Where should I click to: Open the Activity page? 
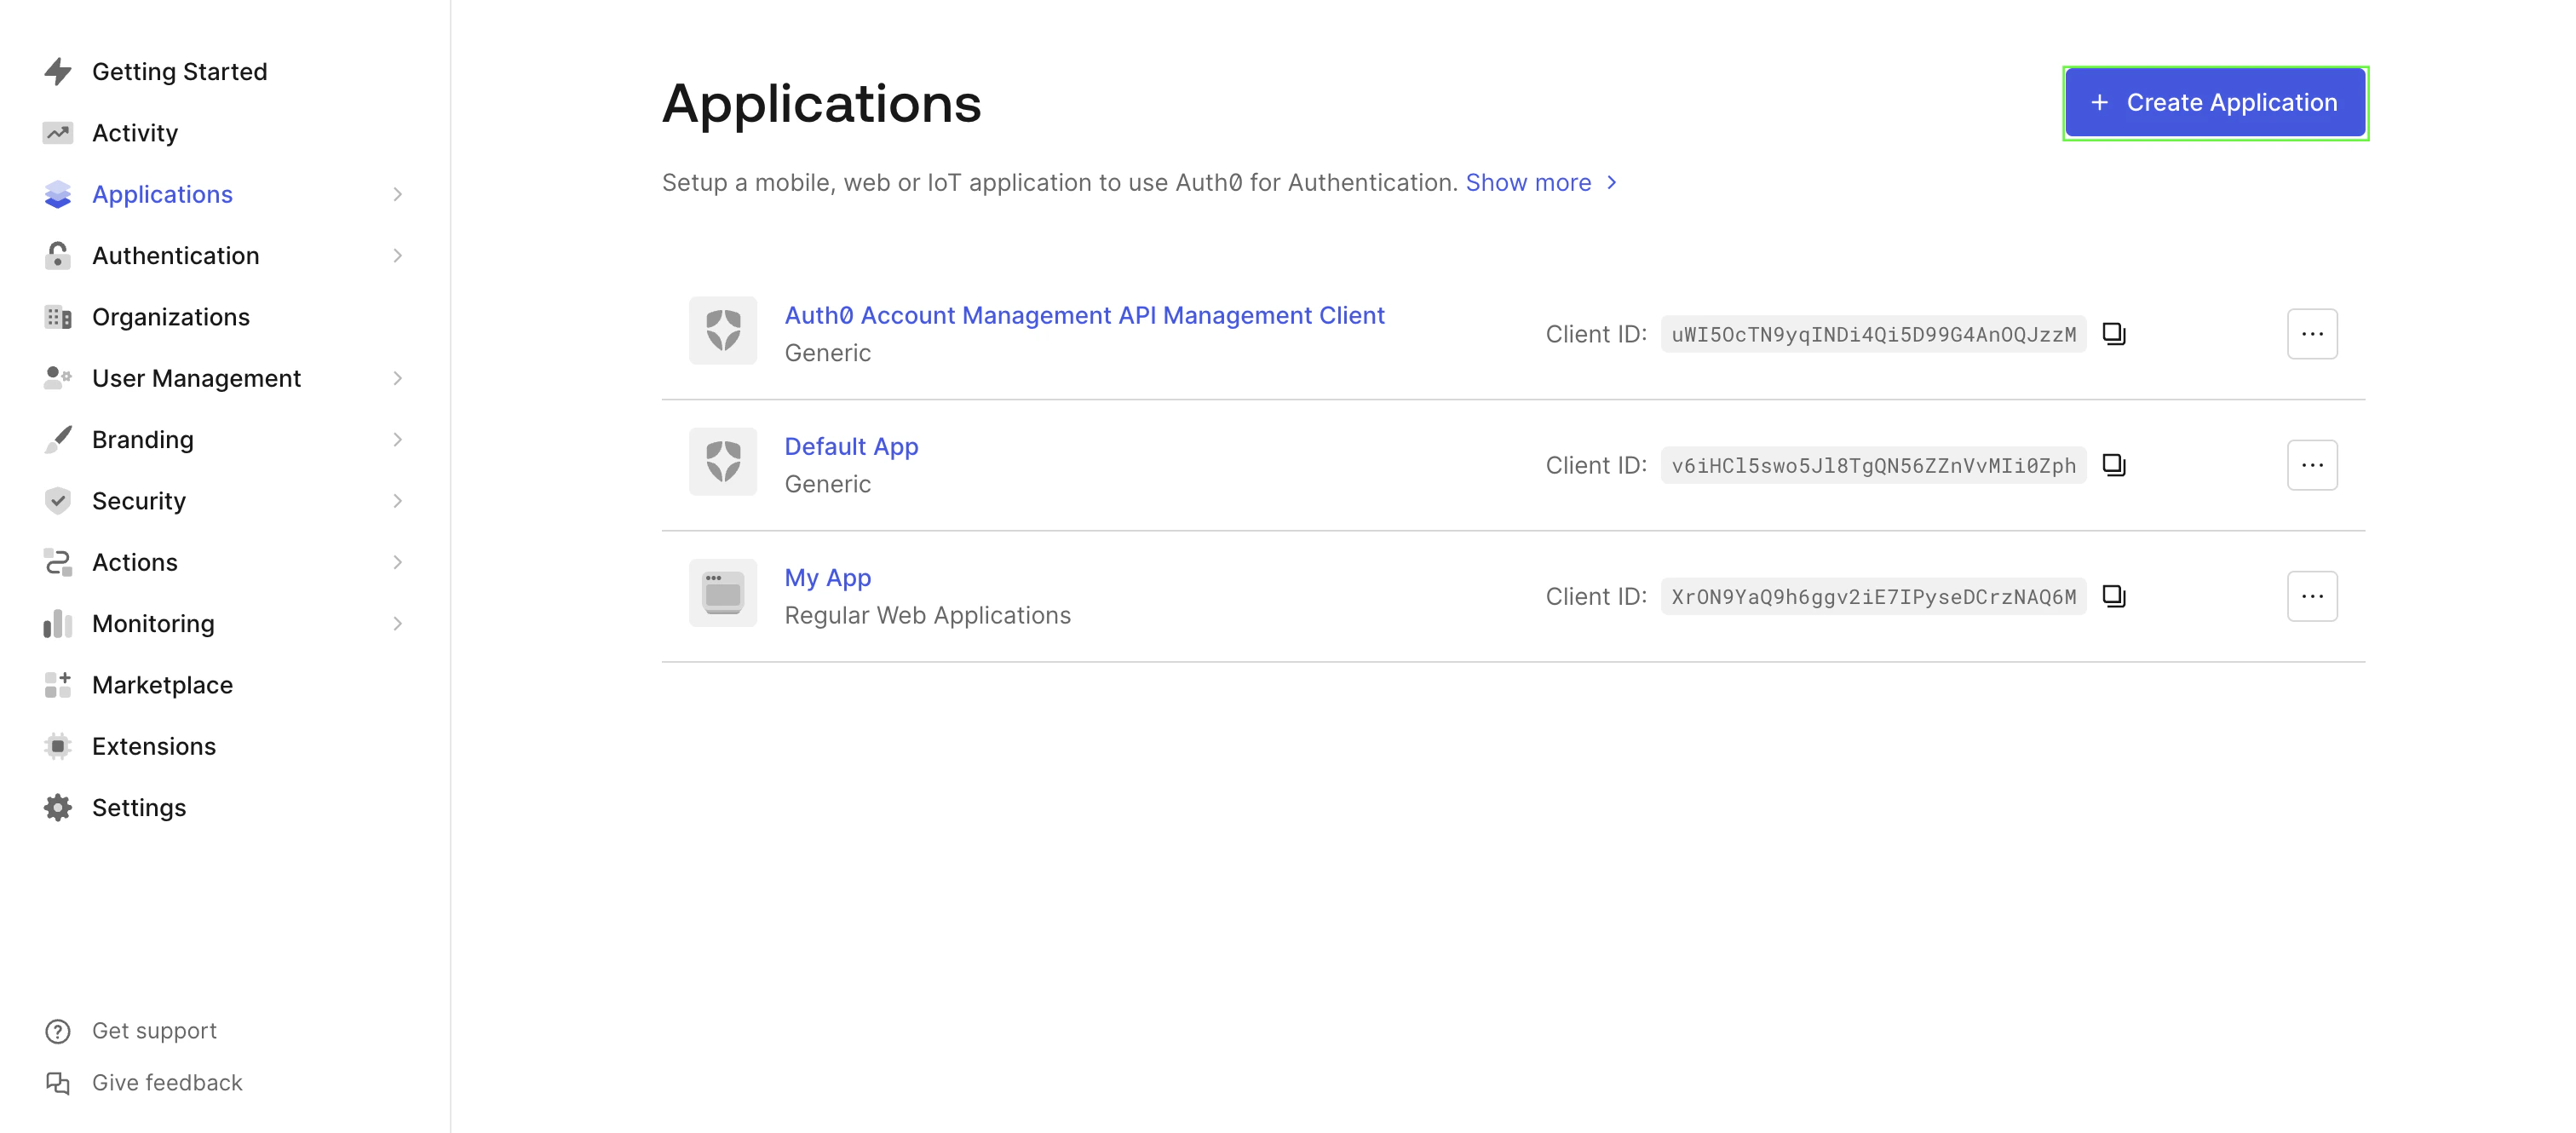(x=135, y=133)
